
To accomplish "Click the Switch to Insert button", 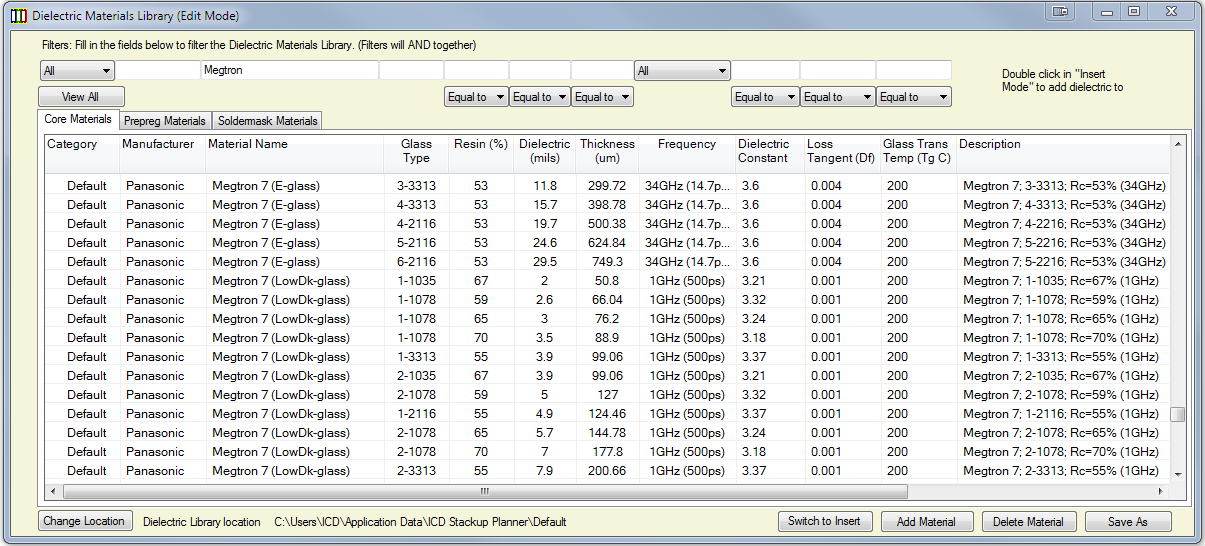I will [825, 521].
